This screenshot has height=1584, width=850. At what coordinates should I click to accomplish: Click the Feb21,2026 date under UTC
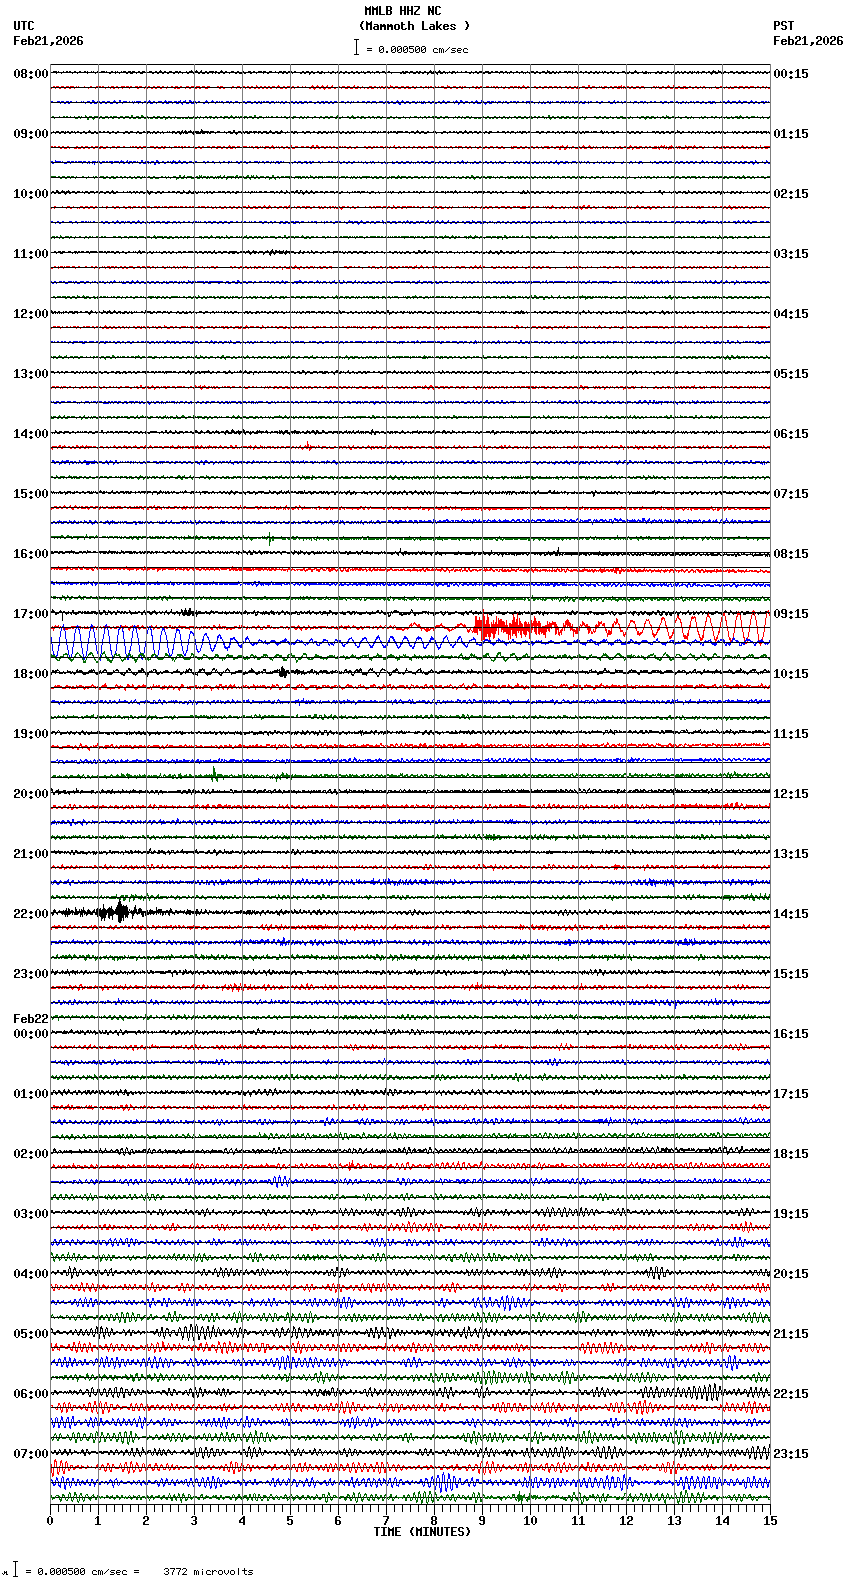coord(48,41)
